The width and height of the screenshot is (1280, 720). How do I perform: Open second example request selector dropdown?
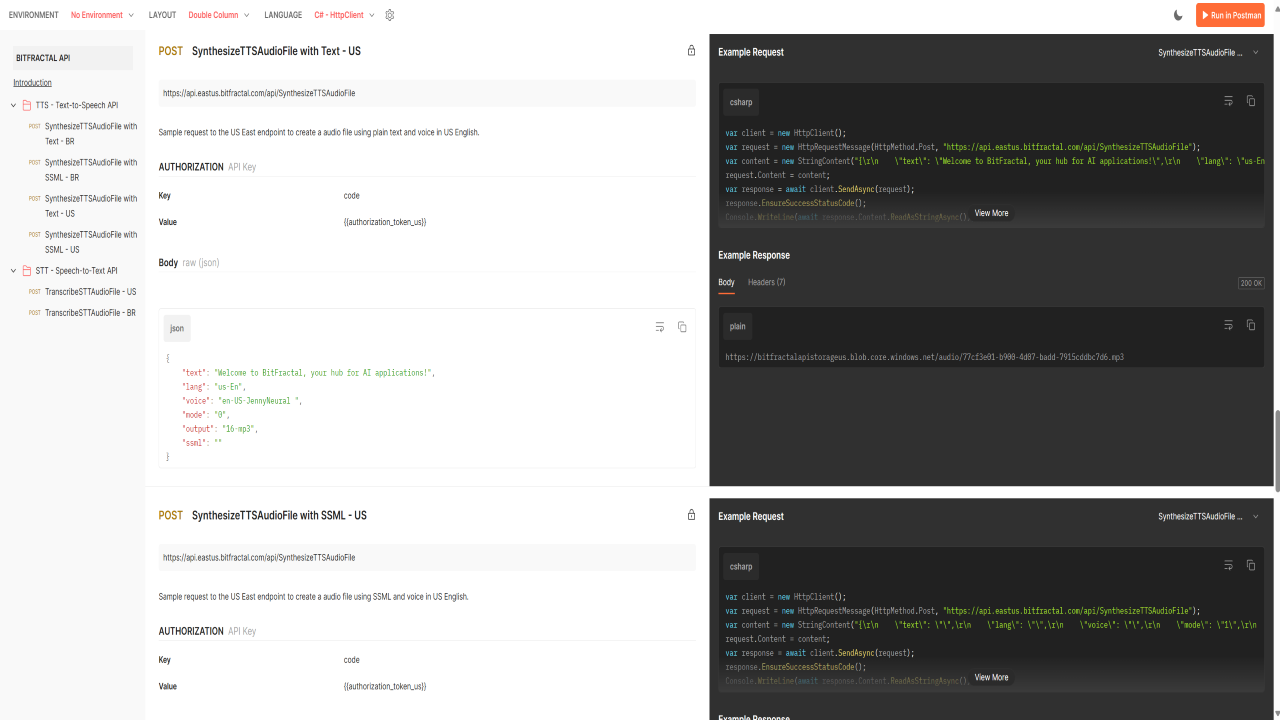(x=1208, y=516)
